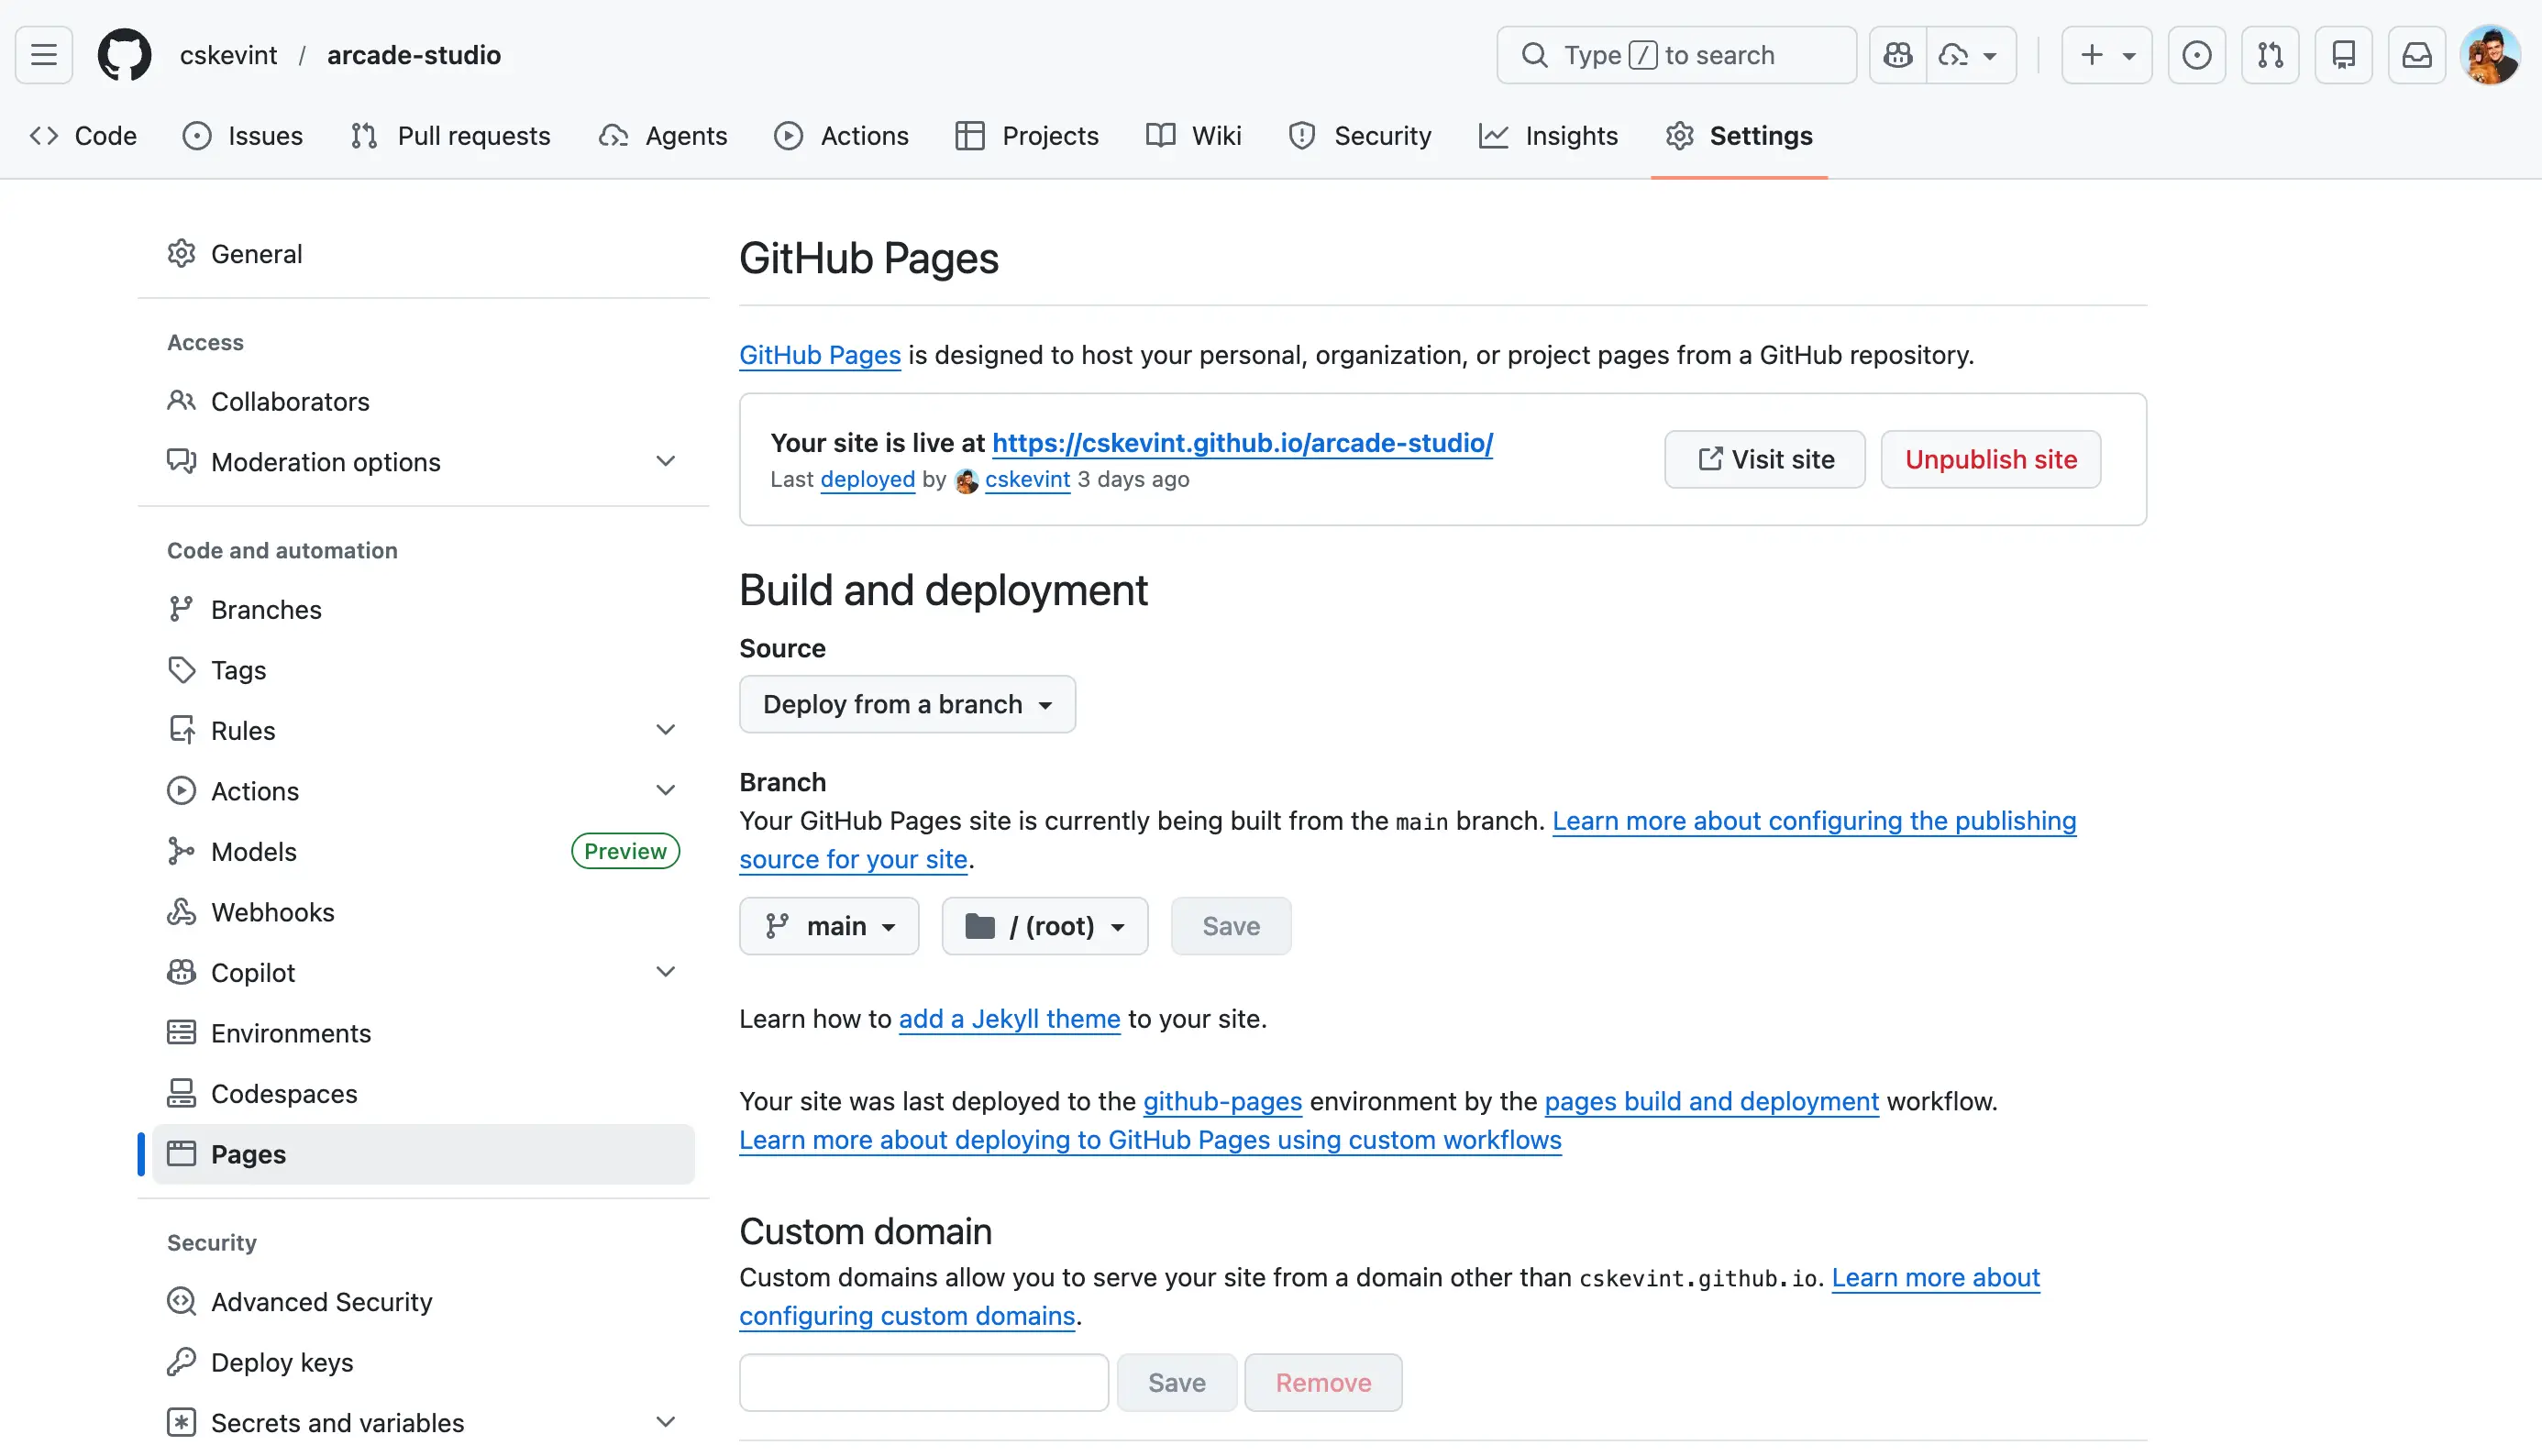The image size is (2542, 1456).
Task: Open the hamburger navigation menu
Action: point(44,54)
